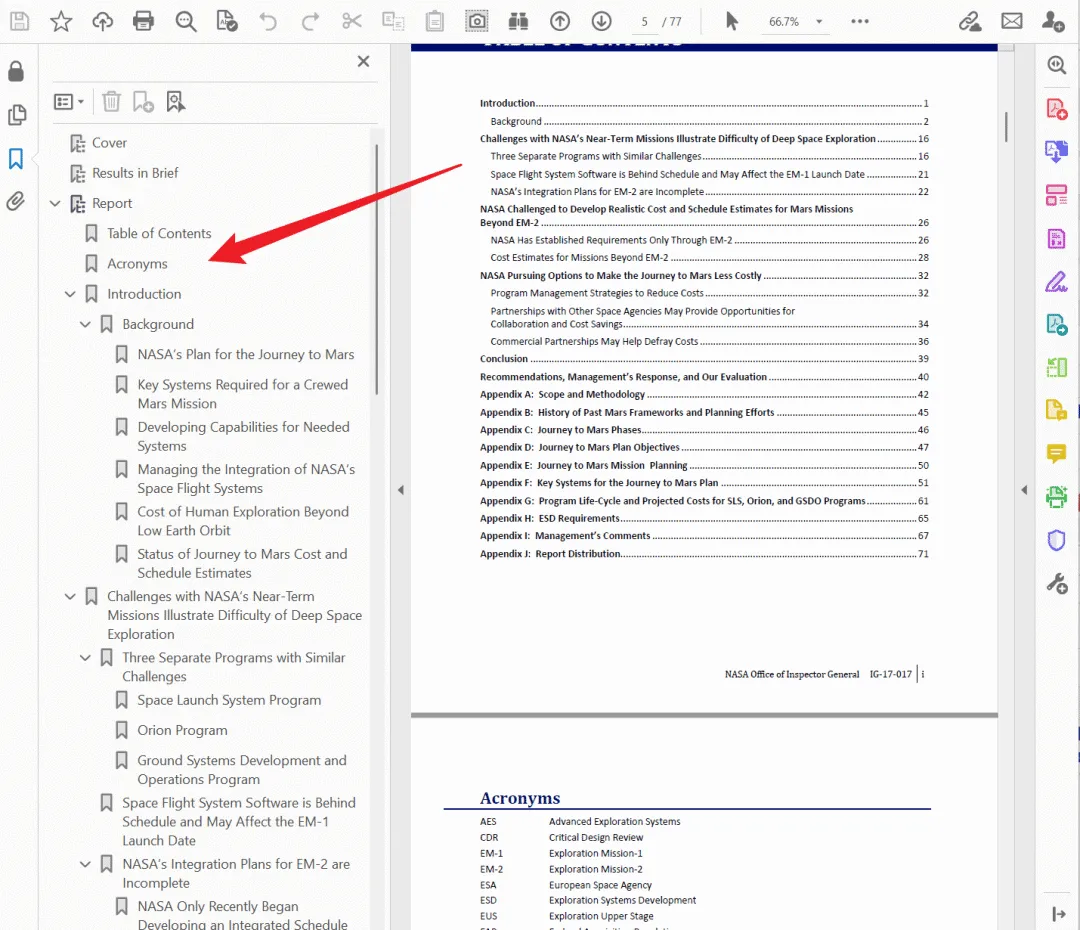
Task: Open the more tools ellipsis menu
Action: [860, 21]
